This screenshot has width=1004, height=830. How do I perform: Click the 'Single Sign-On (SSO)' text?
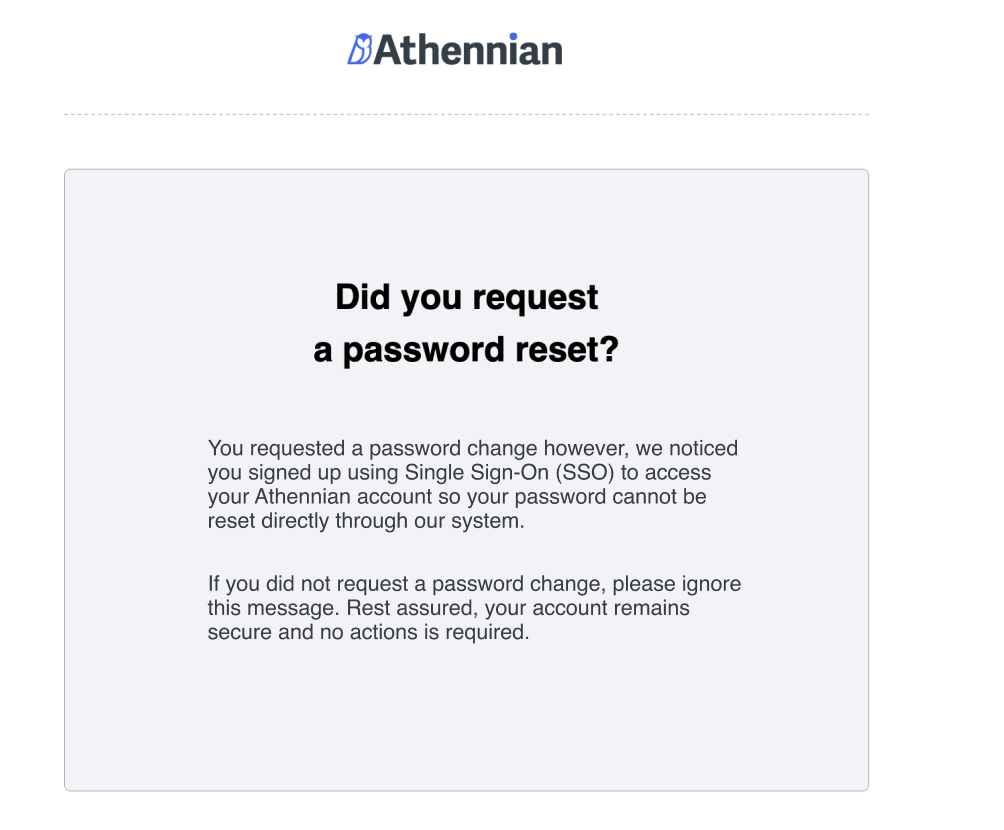[510, 472]
